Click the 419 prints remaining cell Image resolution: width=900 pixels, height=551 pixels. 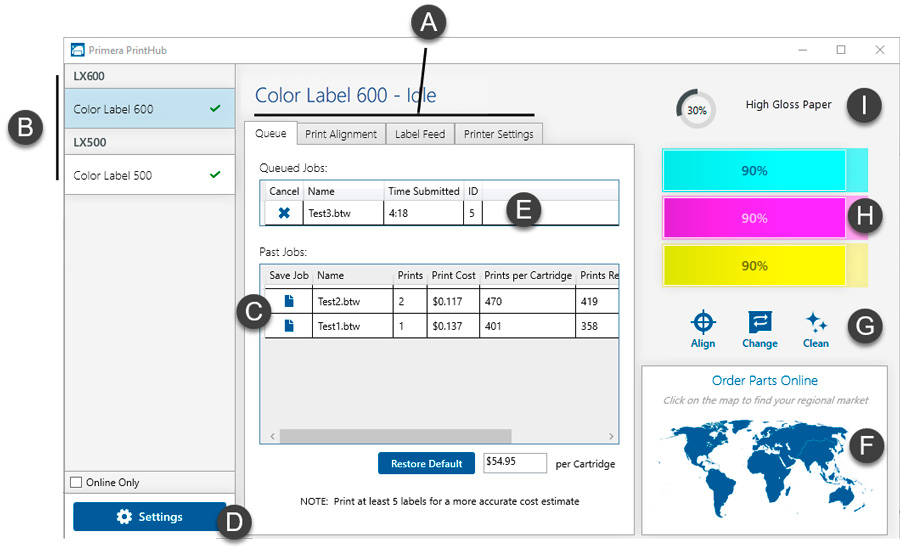tap(597, 301)
